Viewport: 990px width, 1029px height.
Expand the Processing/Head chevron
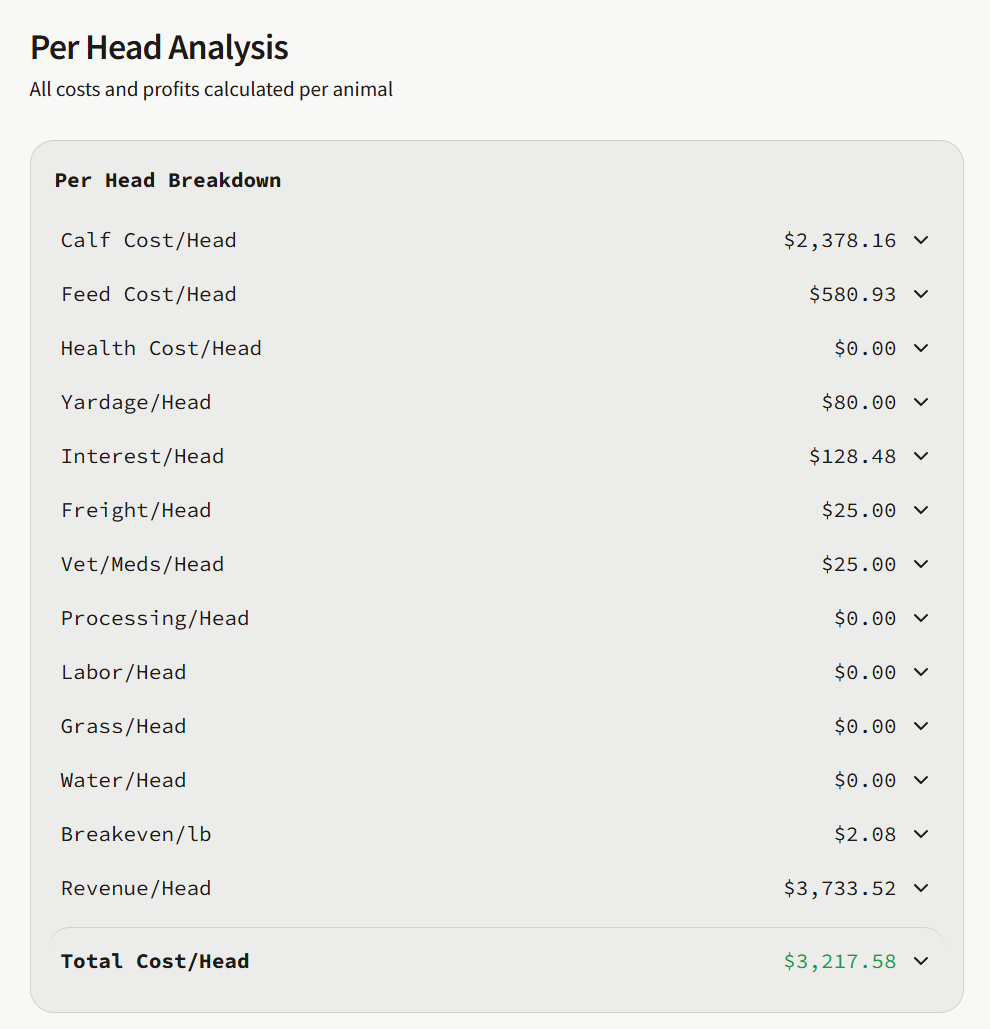coord(921,618)
